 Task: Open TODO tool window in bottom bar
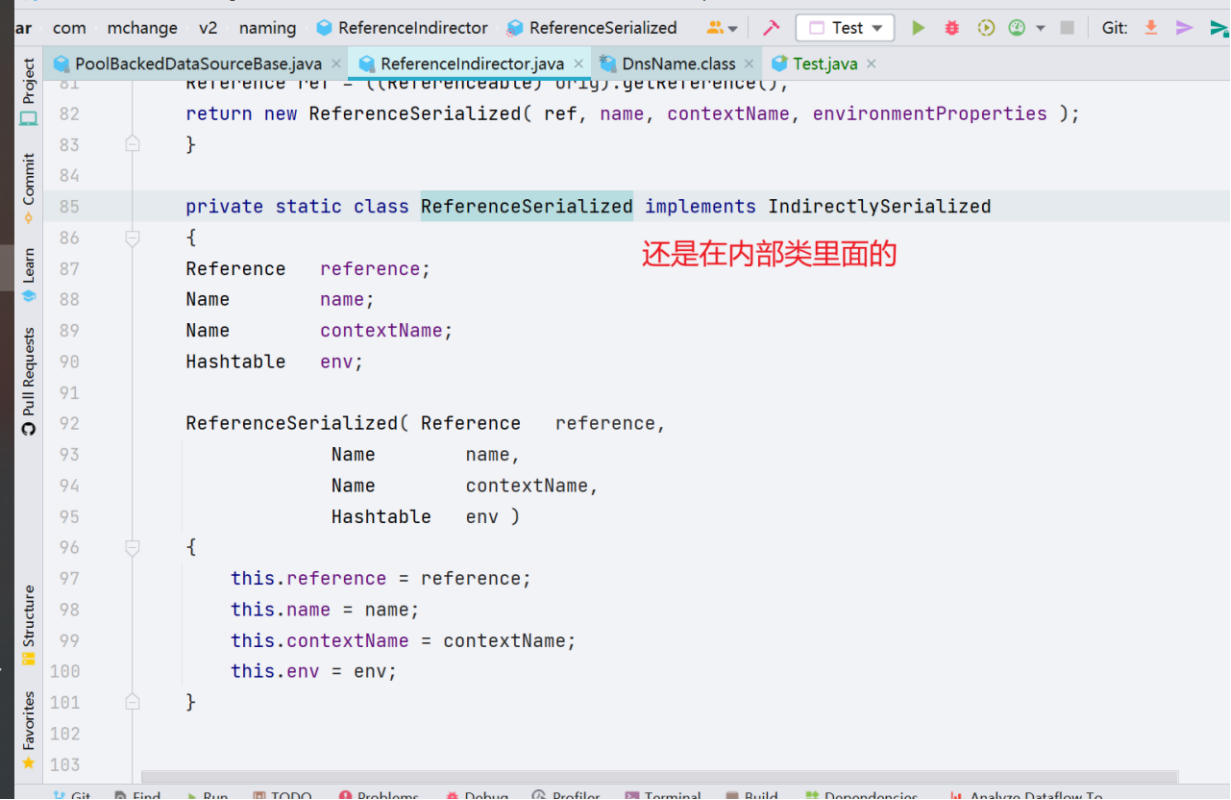[x=282, y=796]
